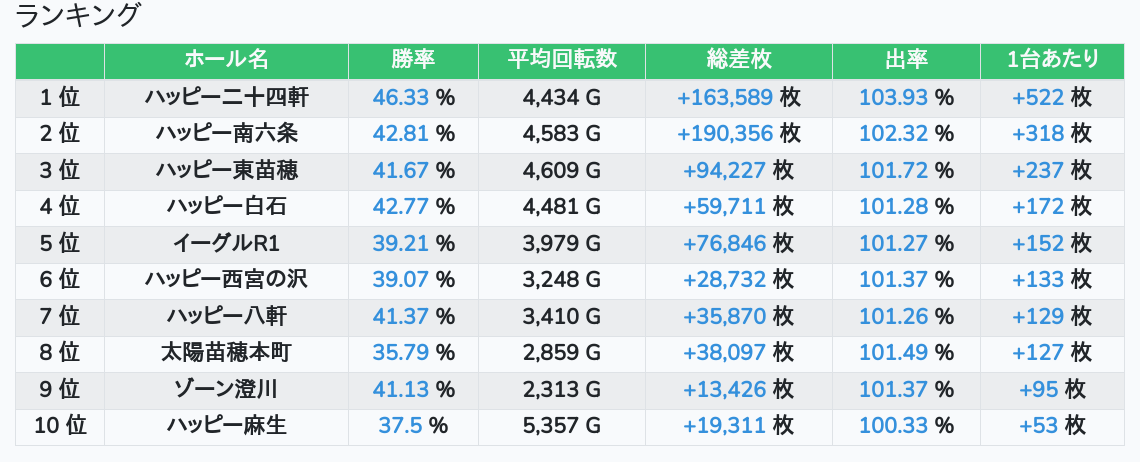The height and width of the screenshot is (462, 1140).
Task: Open the +28,732 total difference link
Action: pos(725,280)
